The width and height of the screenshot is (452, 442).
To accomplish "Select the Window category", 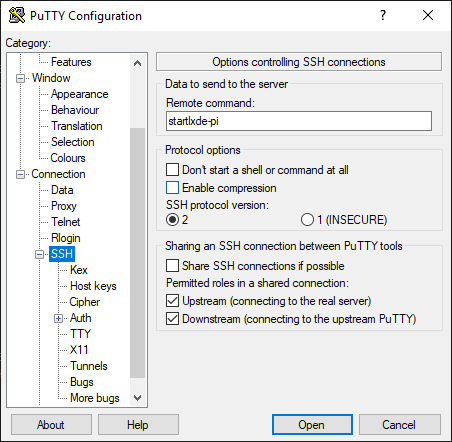I will (x=51, y=78).
